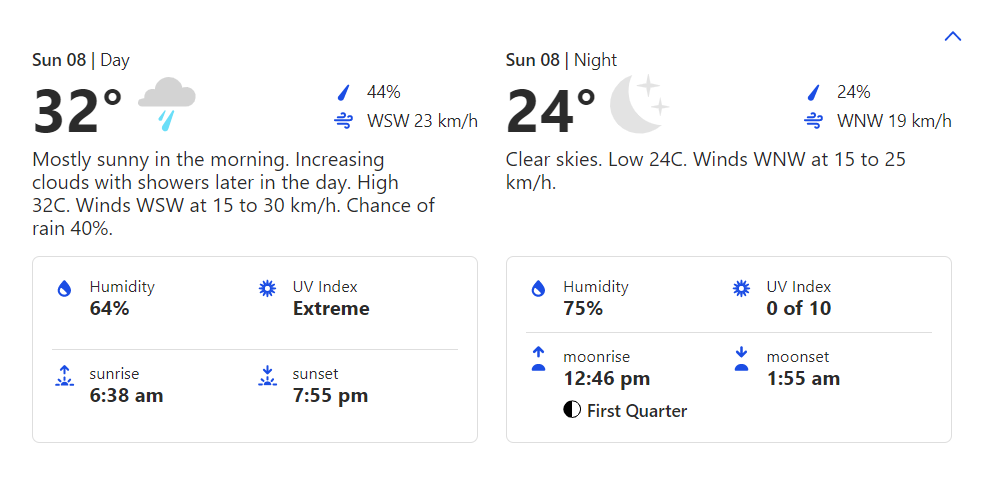
Task: Click the WSW wind icon for daytime
Action: click(344, 122)
